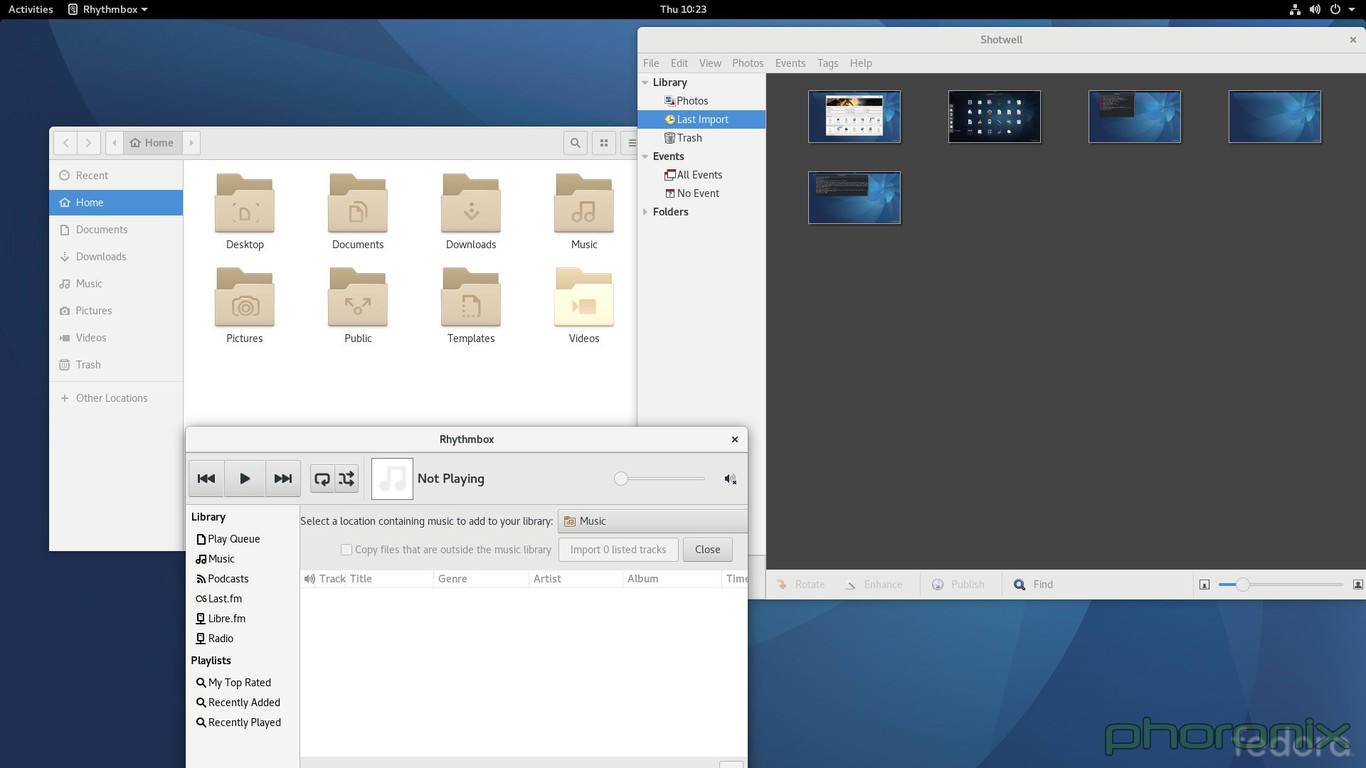Open the Music location chooser in Rhythmbox
This screenshot has height=768, width=1366.
[x=651, y=521]
